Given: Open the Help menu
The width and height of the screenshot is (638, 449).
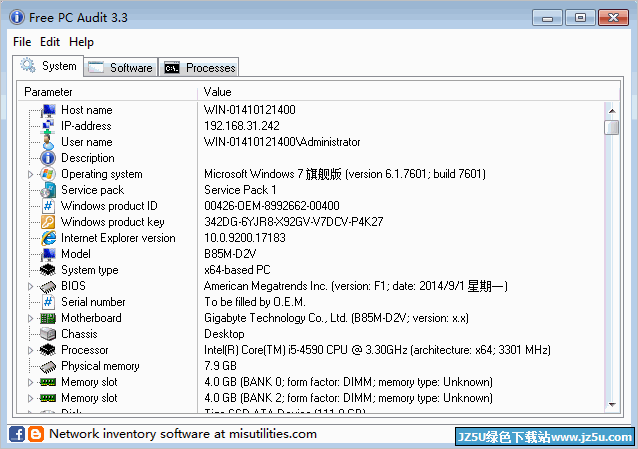Looking at the screenshot, I should coord(81,42).
